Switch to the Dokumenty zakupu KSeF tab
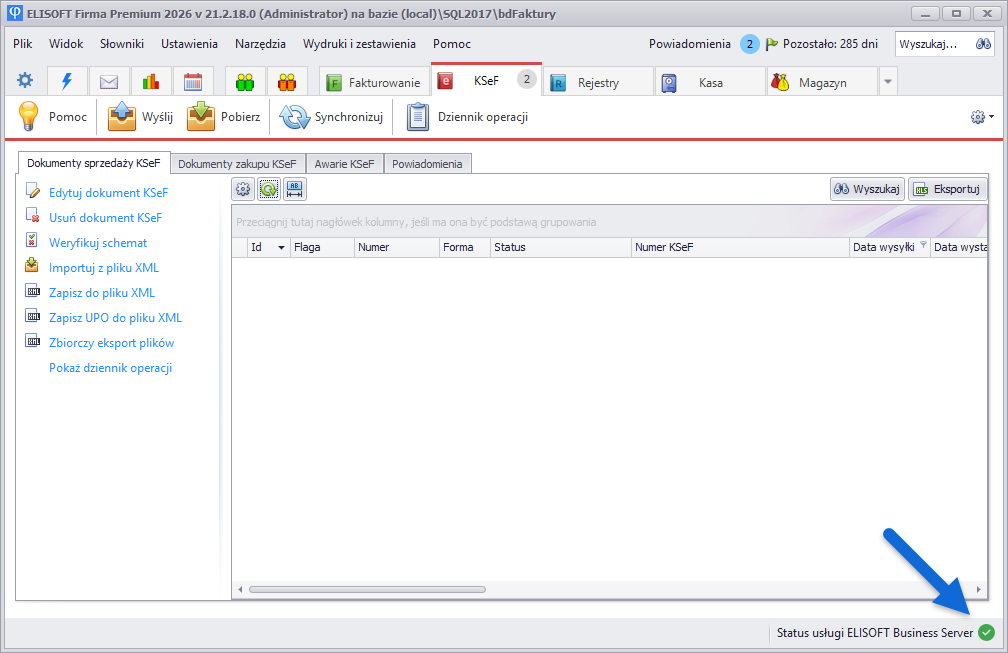1008x653 pixels. pyautogui.click(x=237, y=163)
